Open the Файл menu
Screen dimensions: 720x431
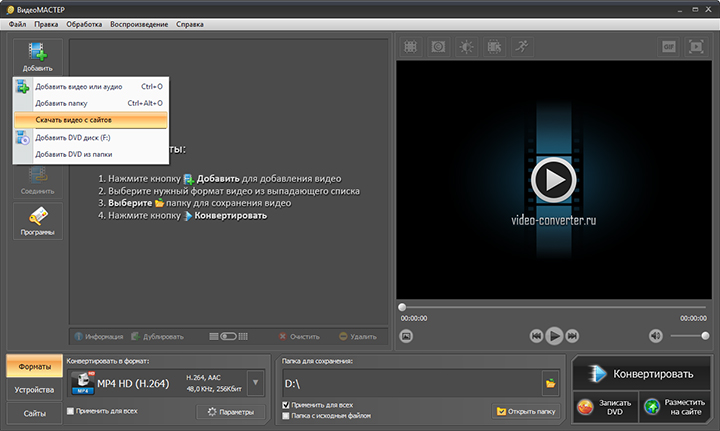point(17,24)
